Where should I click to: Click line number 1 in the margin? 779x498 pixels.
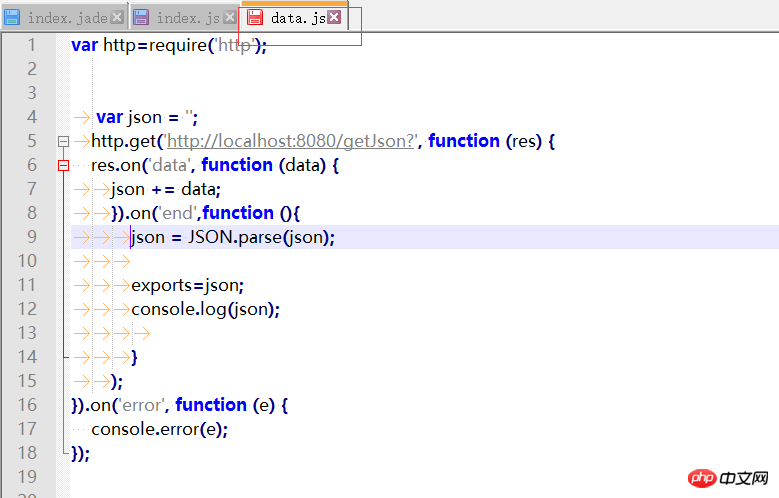pos(32,45)
